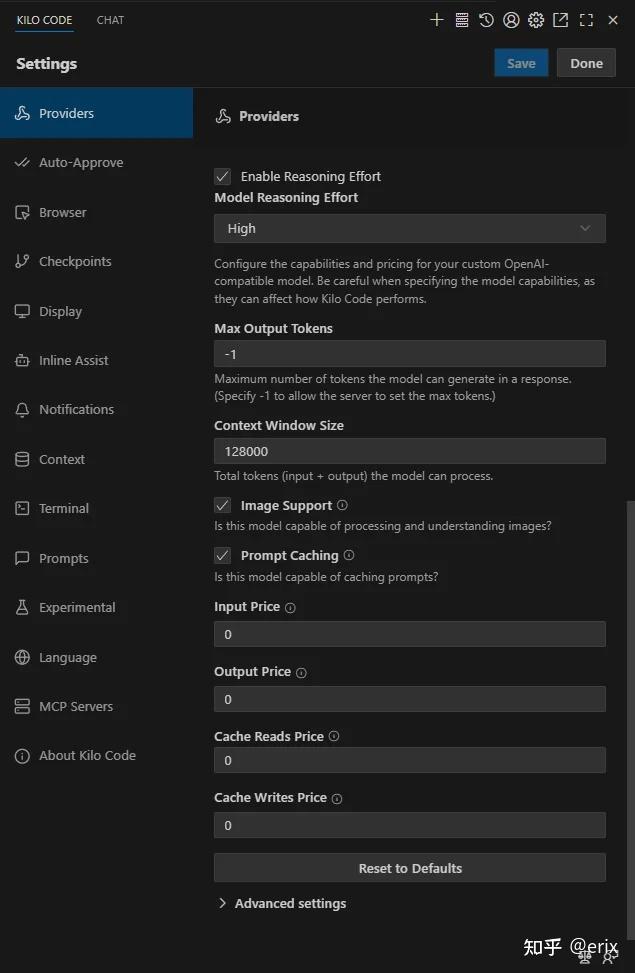Click the plus icon for new task
The image size is (635, 973).
436,20
